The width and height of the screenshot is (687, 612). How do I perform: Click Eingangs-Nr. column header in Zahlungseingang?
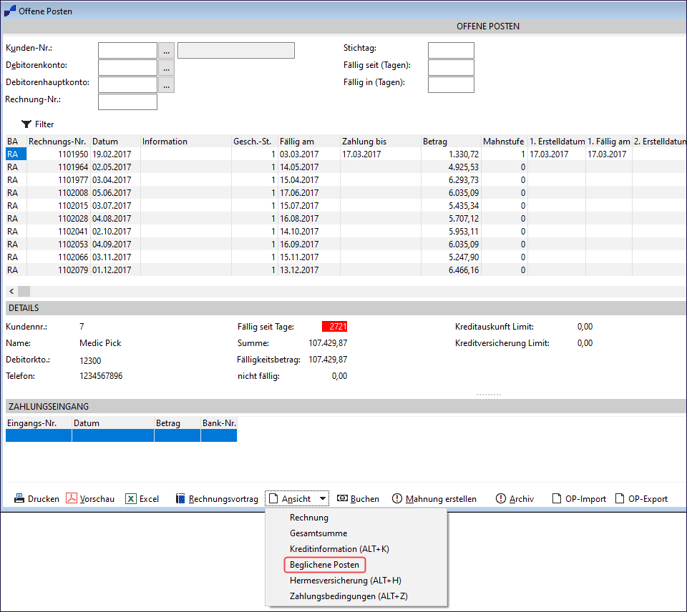(x=38, y=423)
